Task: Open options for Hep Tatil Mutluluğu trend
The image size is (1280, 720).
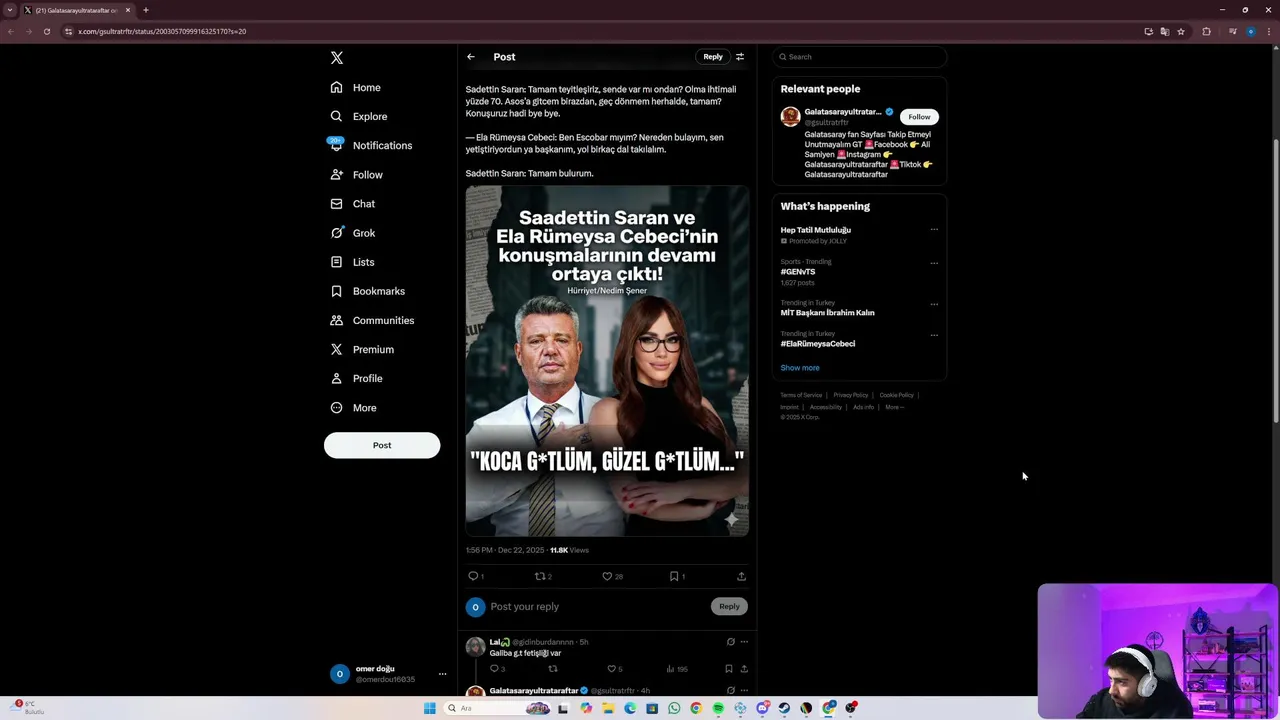Action: click(934, 230)
